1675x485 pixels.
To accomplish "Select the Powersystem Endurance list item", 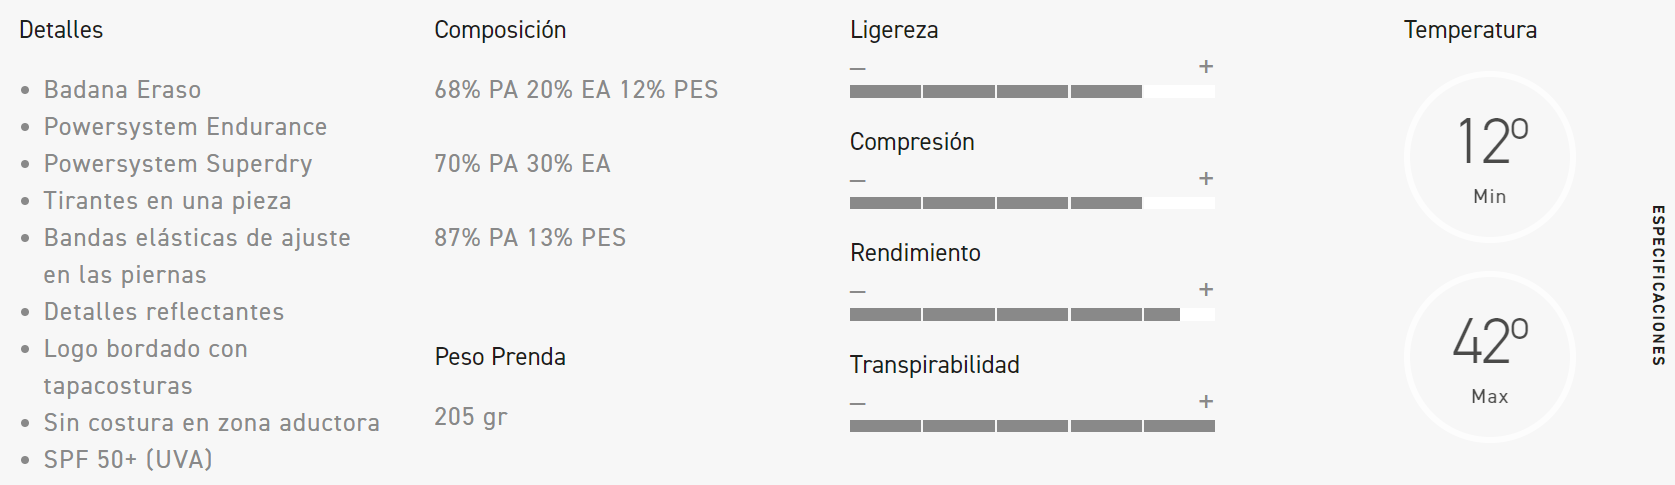I will pyautogui.click(x=185, y=127).
